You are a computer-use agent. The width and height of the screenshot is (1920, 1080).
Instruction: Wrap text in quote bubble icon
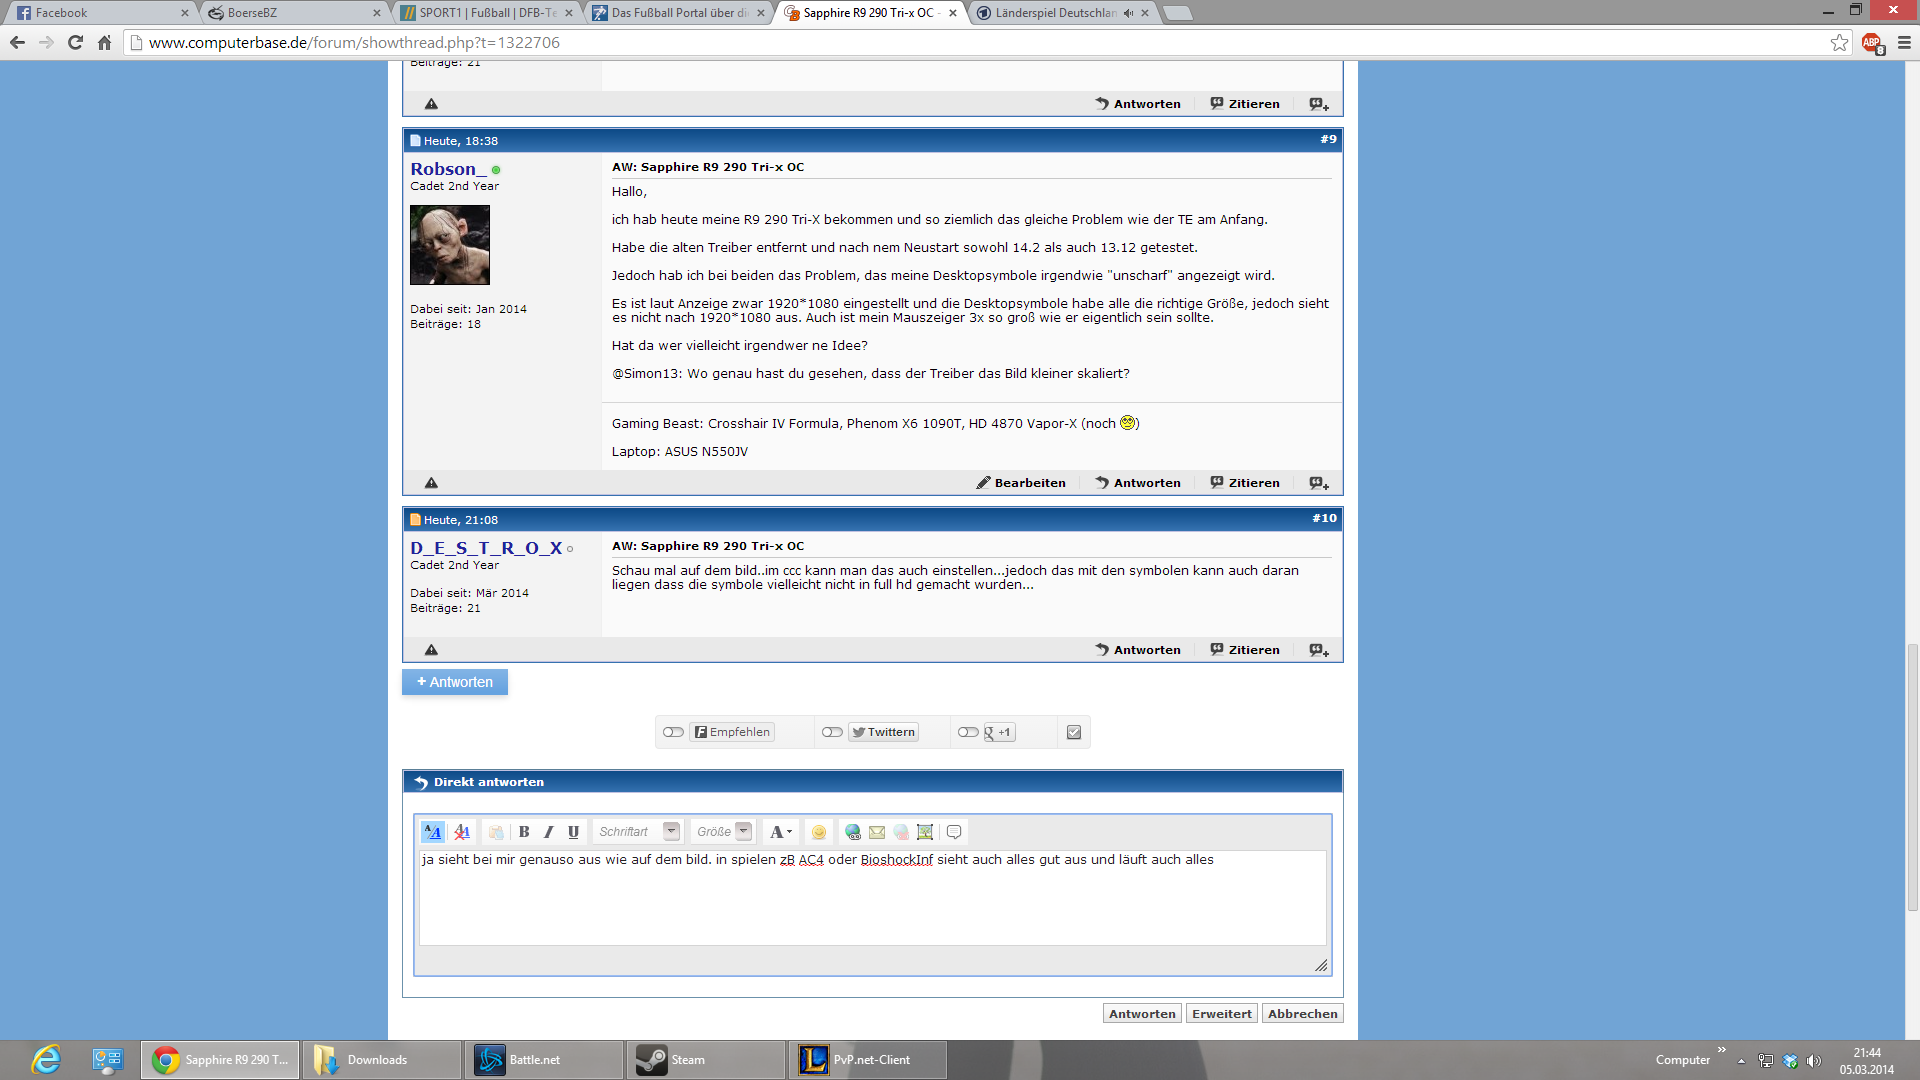click(x=954, y=832)
